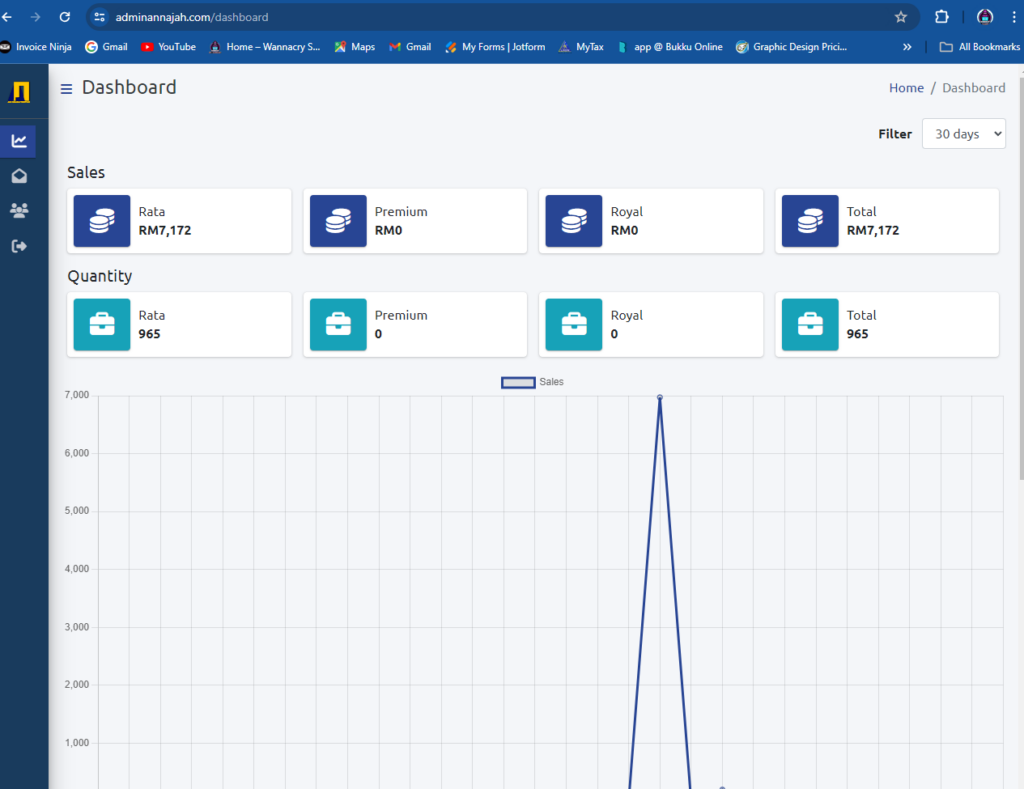Open the Chrome three-dot menu
The width and height of the screenshot is (1024, 789).
(1014, 17)
